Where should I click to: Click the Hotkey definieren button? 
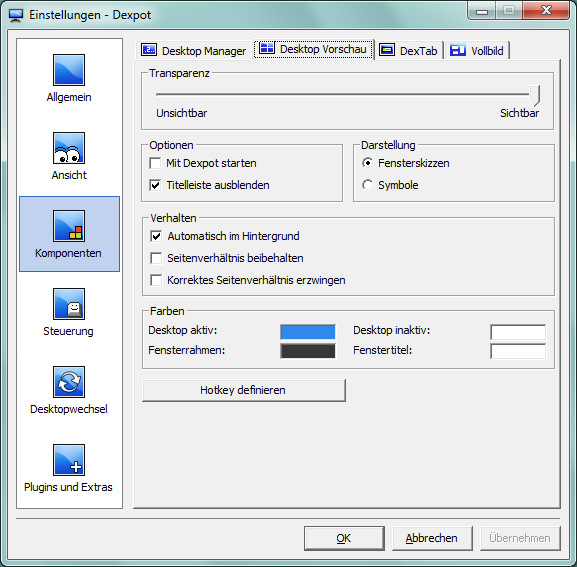244,390
